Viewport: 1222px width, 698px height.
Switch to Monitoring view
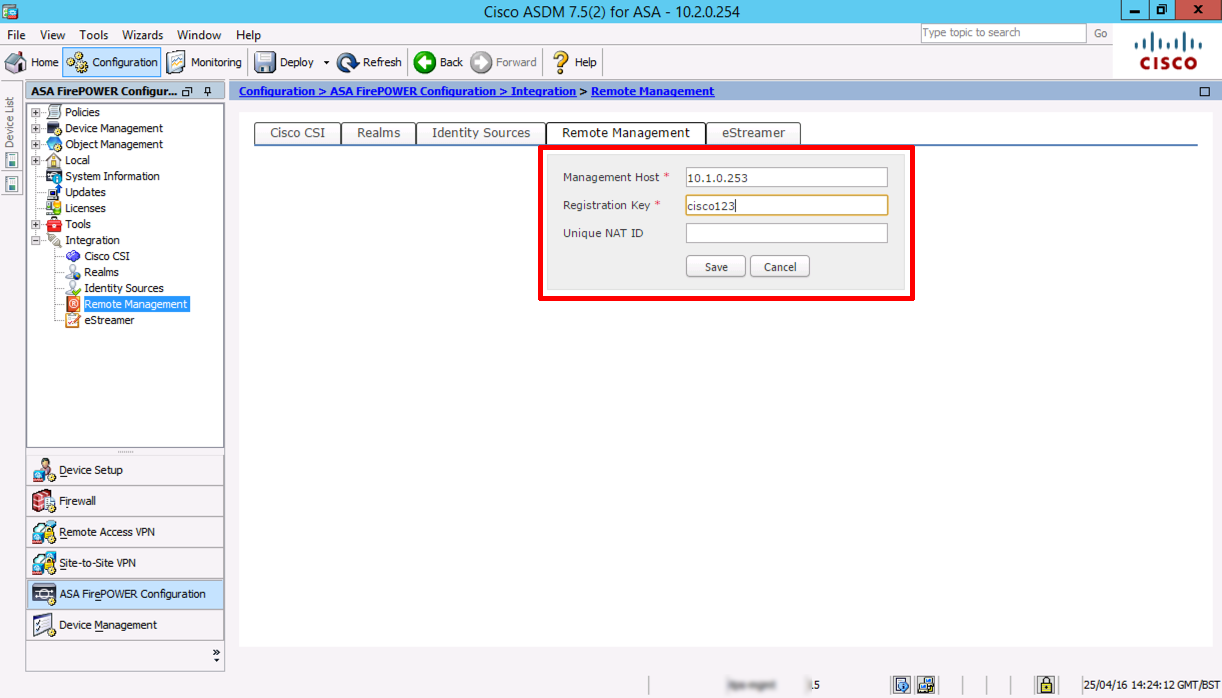point(204,62)
